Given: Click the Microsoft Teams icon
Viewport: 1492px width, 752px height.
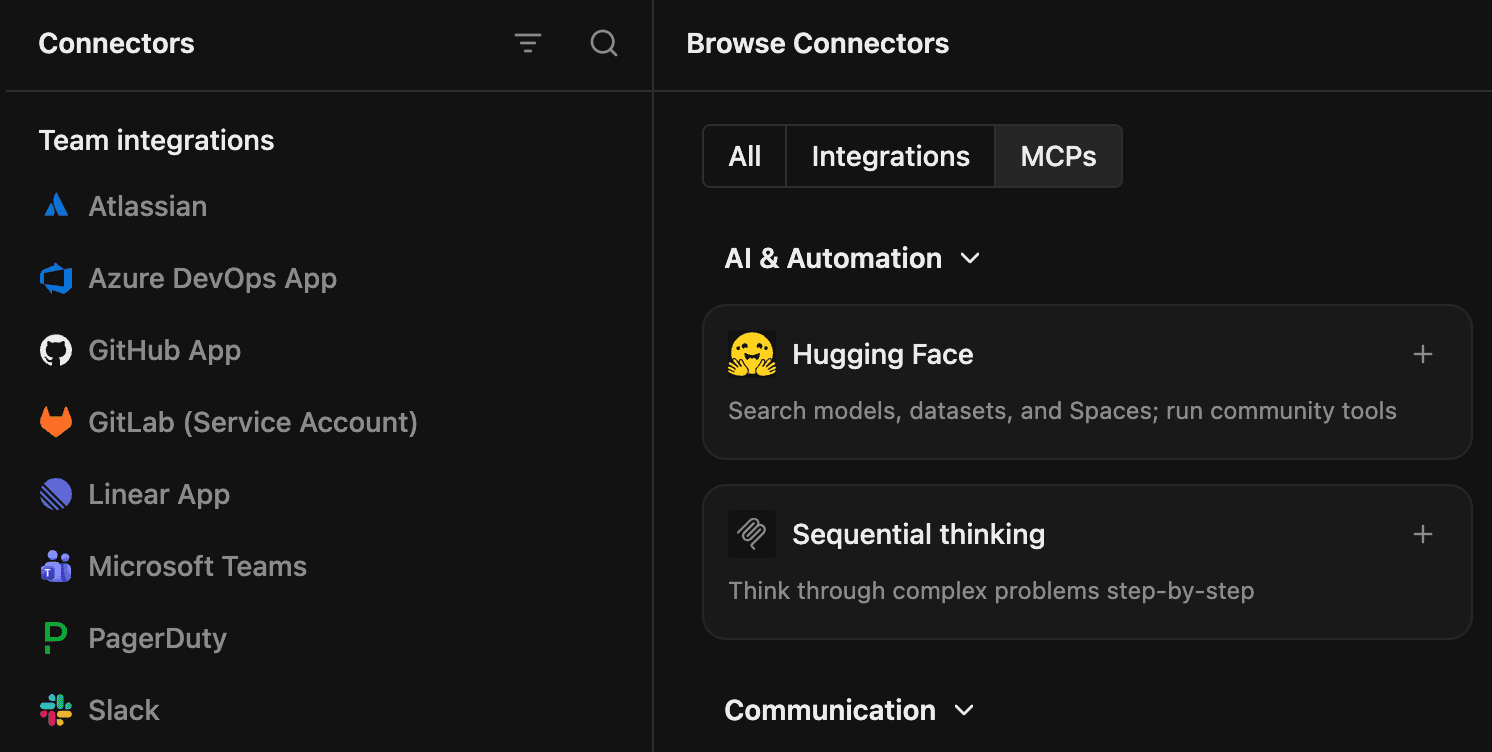Looking at the screenshot, I should pos(56,566).
